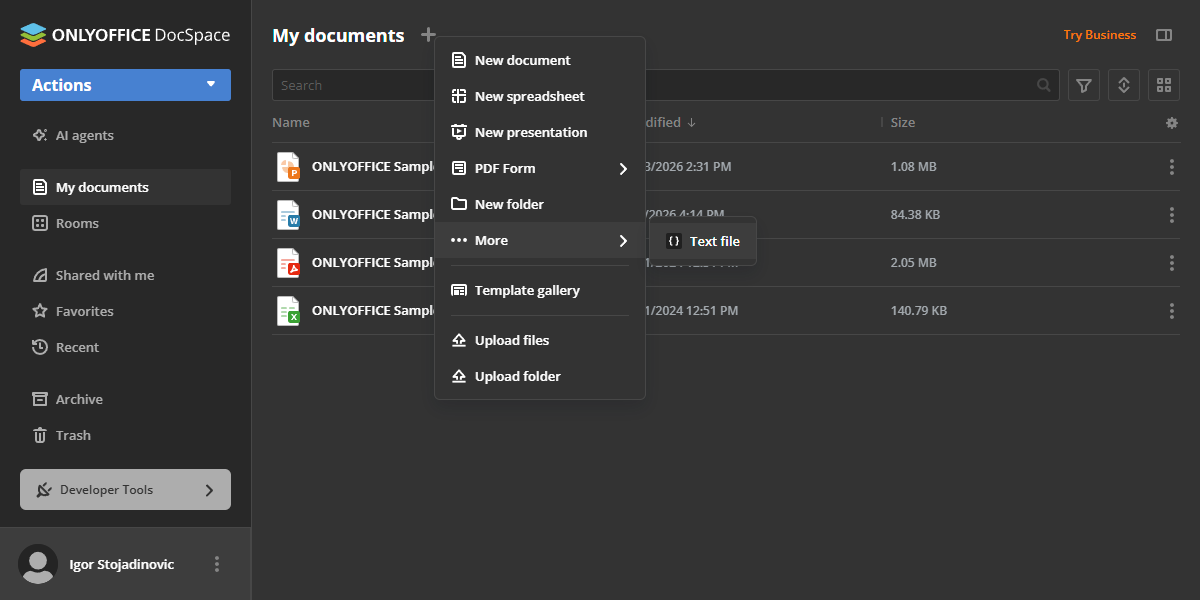Click the 140.79 KB size value
The height and width of the screenshot is (600, 1200).
tap(918, 311)
